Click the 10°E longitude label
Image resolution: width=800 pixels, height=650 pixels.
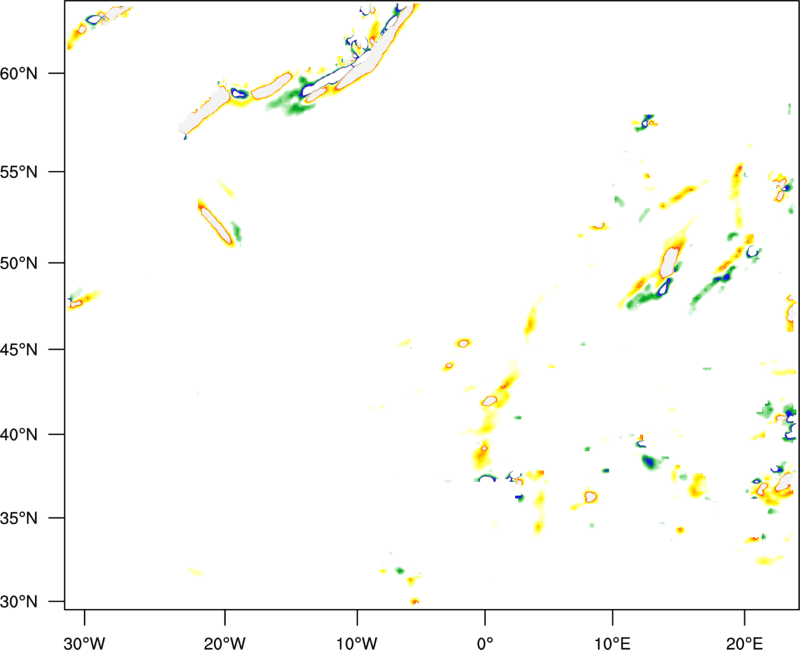pyautogui.click(x=612, y=643)
